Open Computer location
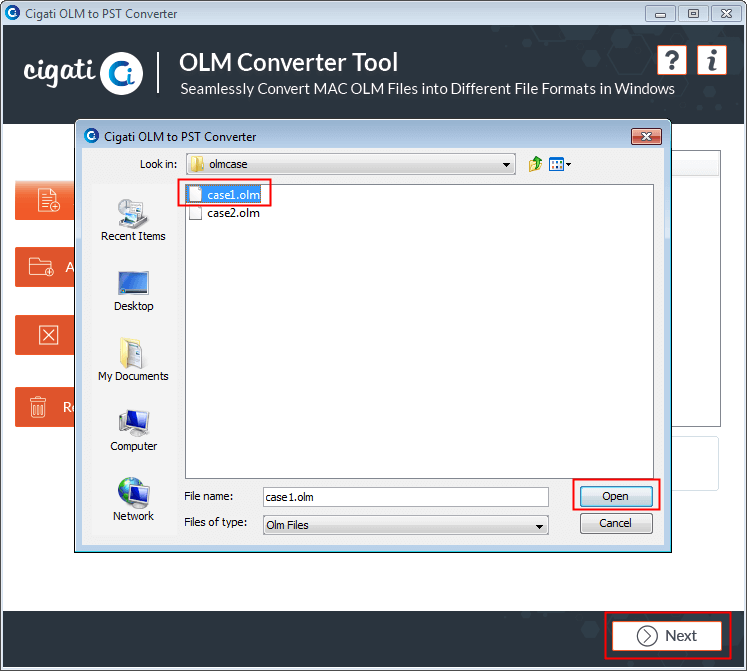747x671 pixels. (133, 431)
